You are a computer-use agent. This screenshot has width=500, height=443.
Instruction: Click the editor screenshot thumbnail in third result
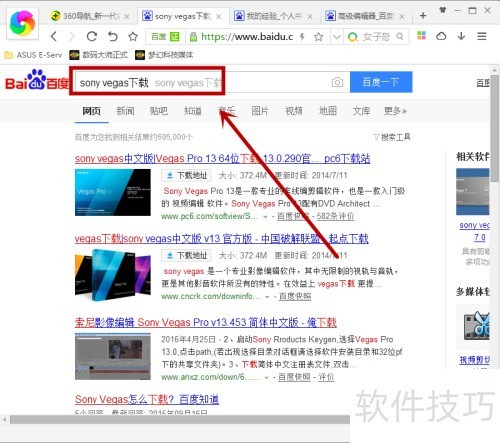point(113,356)
